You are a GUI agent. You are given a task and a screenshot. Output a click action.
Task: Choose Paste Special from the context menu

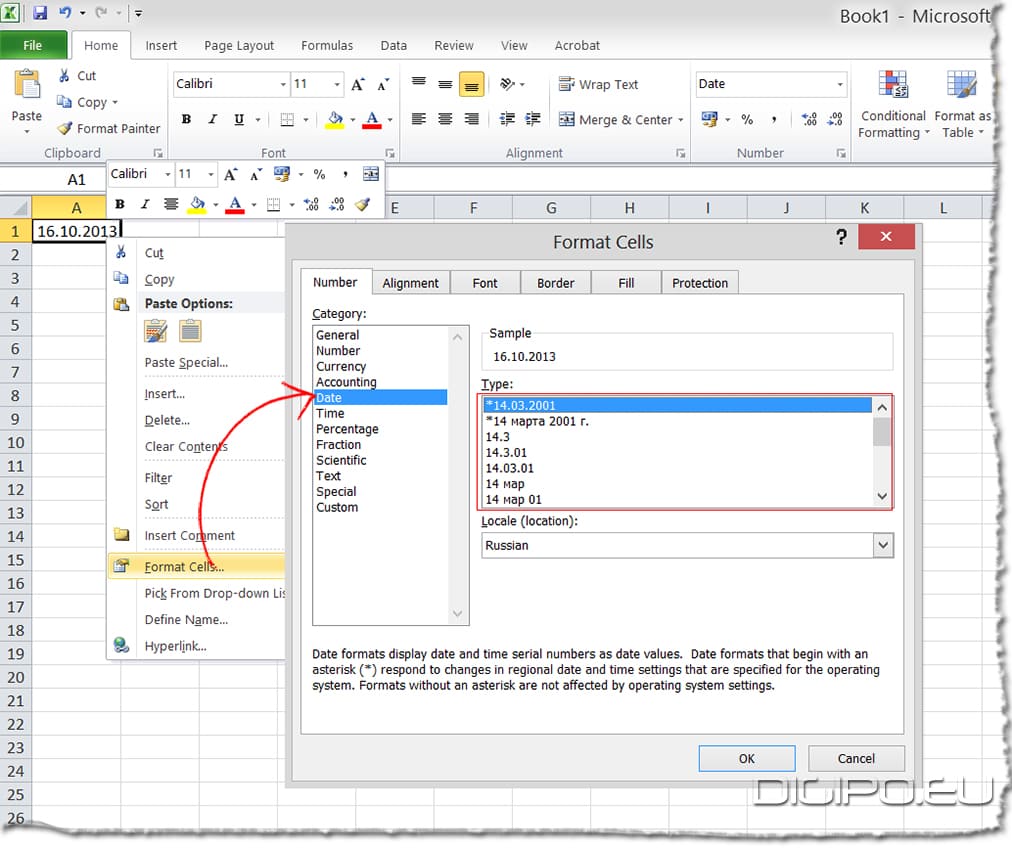click(x=186, y=362)
